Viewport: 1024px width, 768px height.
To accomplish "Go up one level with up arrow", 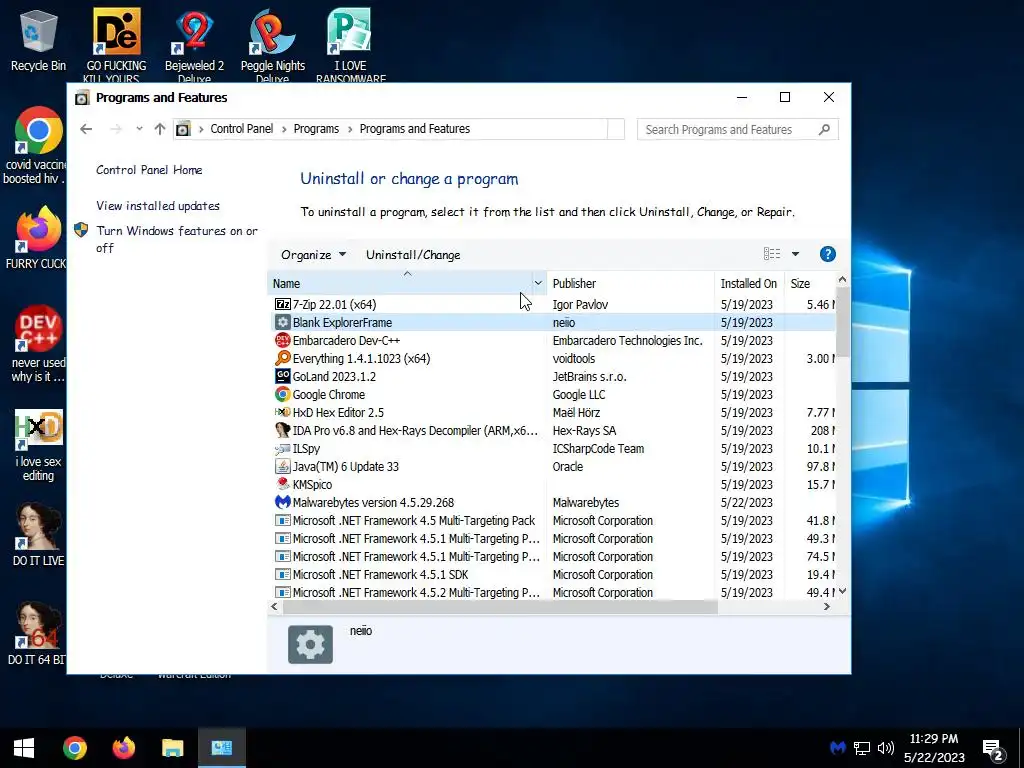I will [x=160, y=129].
